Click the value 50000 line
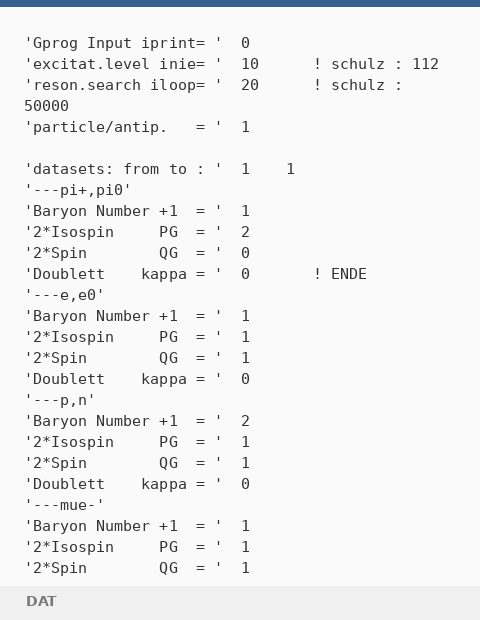The image size is (480, 620). tap(46, 106)
